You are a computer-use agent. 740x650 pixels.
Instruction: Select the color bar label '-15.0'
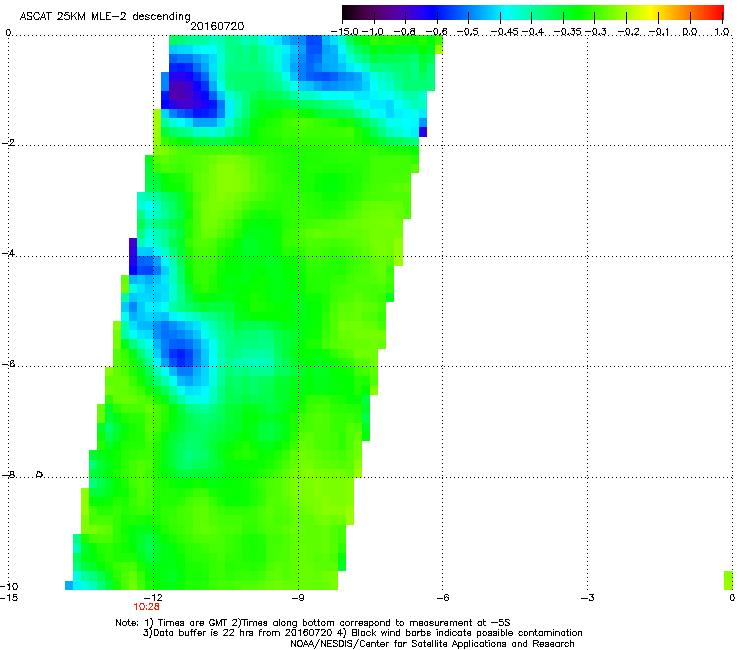click(x=345, y=32)
